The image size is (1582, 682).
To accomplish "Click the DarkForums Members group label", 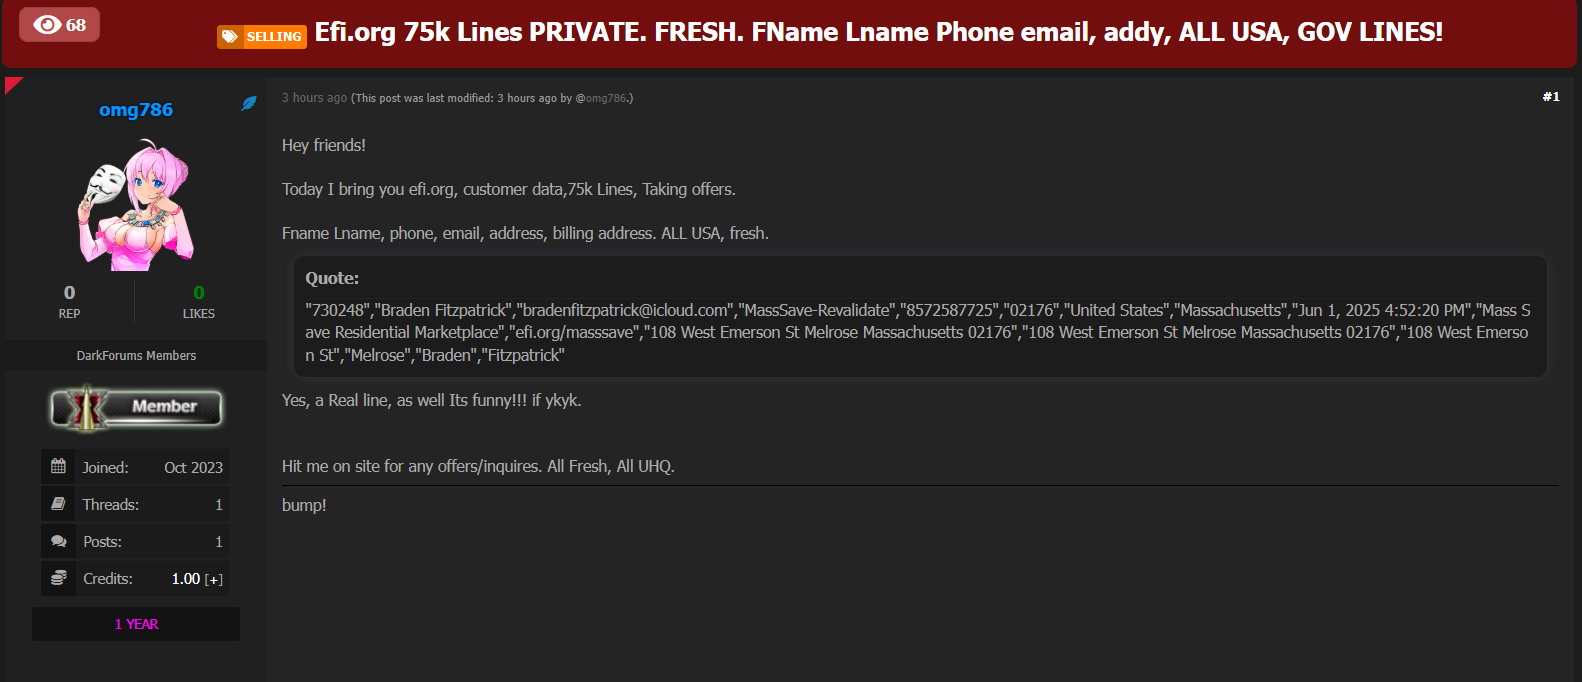I will click(x=136, y=356).
